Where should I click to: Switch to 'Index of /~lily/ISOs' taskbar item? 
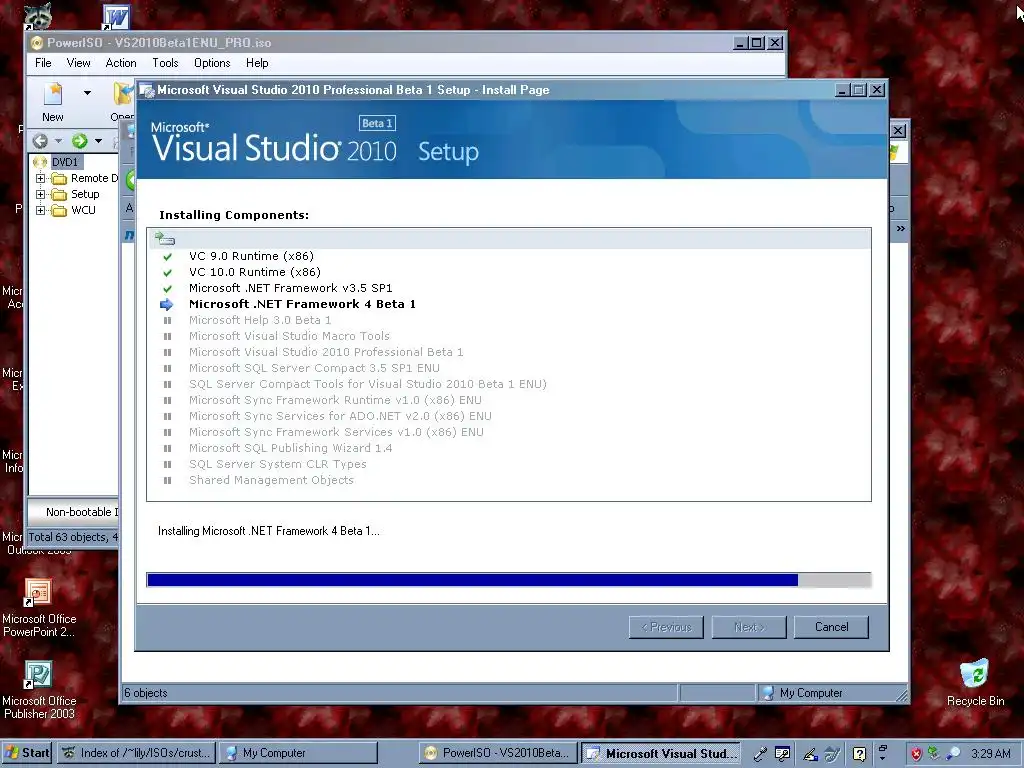point(136,753)
